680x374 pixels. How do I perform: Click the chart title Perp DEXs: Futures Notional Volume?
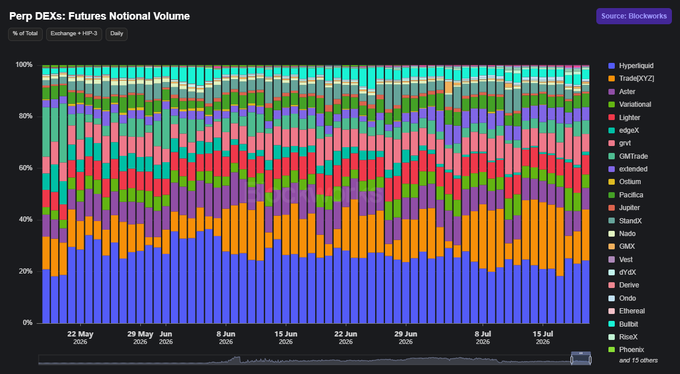99,16
